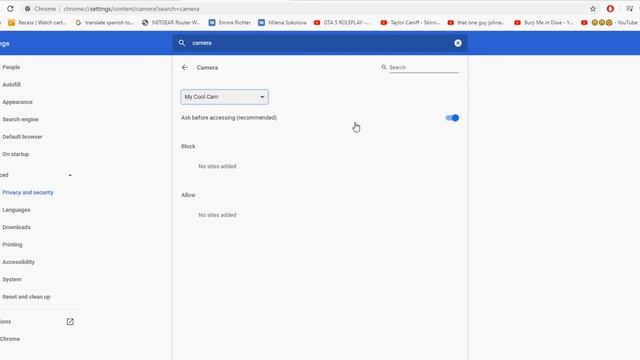Click the Block section heading
The height and width of the screenshot is (360, 640).
point(188,146)
